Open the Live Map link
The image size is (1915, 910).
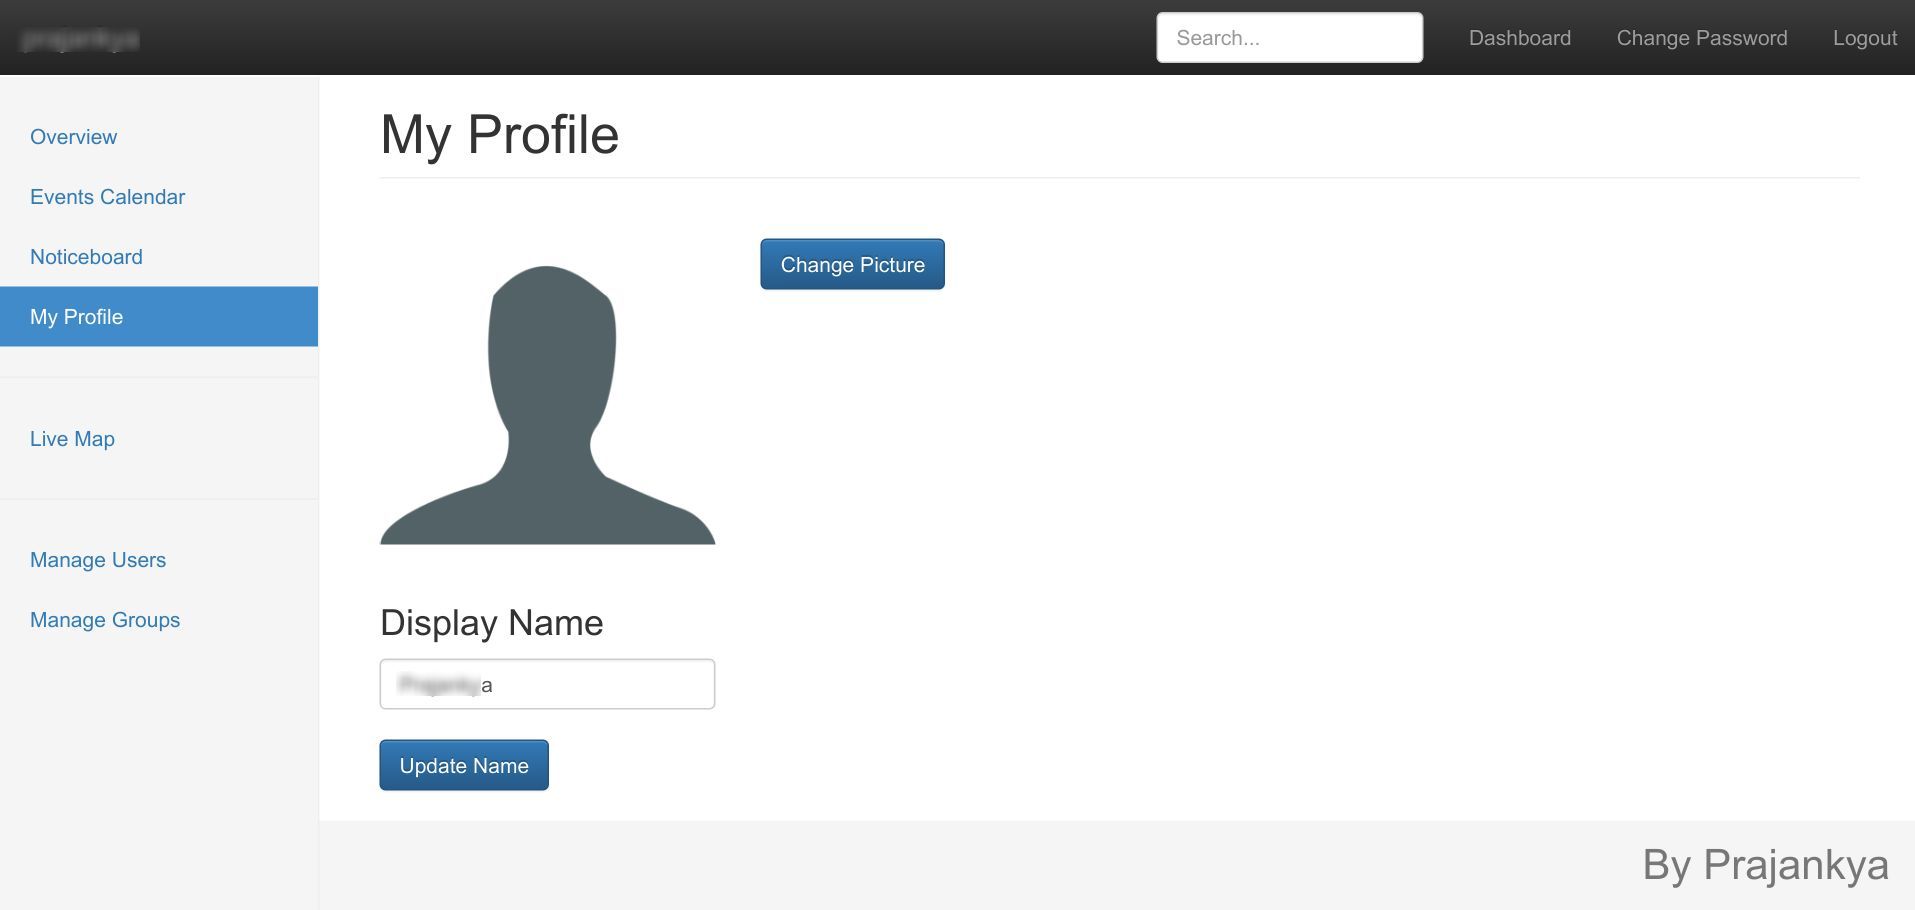[73, 439]
